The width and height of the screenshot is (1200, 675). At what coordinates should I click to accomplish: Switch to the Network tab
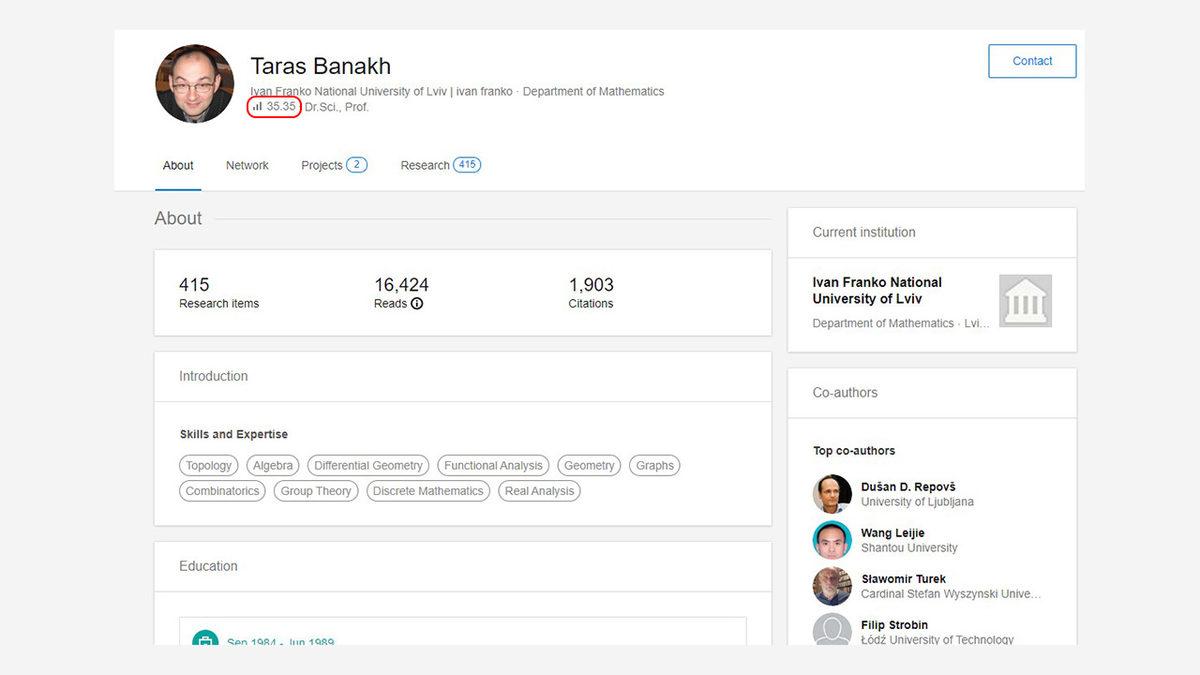[247, 165]
